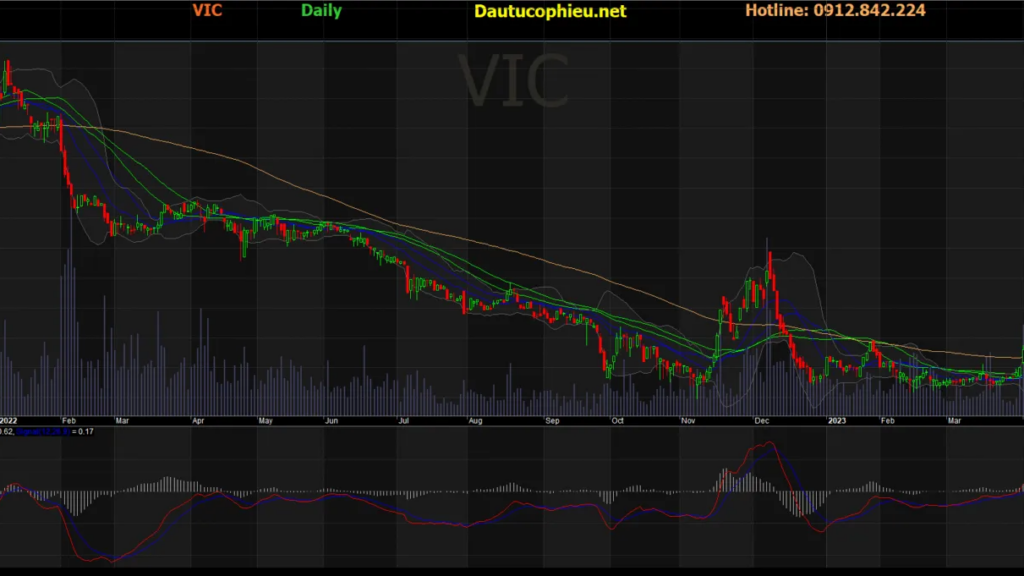Select the Aug label on time axis

[x=475, y=421]
